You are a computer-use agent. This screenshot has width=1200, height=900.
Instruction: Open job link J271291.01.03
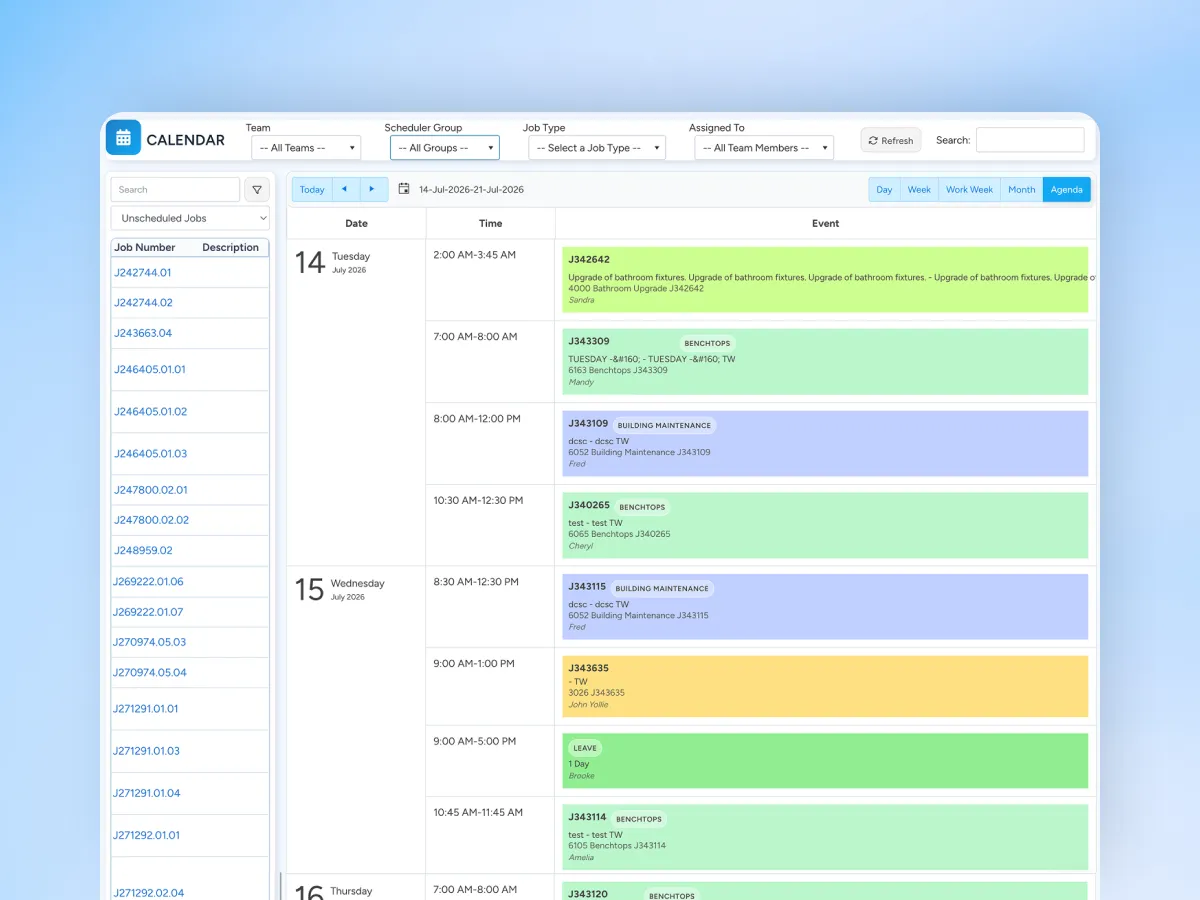(147, 750)
